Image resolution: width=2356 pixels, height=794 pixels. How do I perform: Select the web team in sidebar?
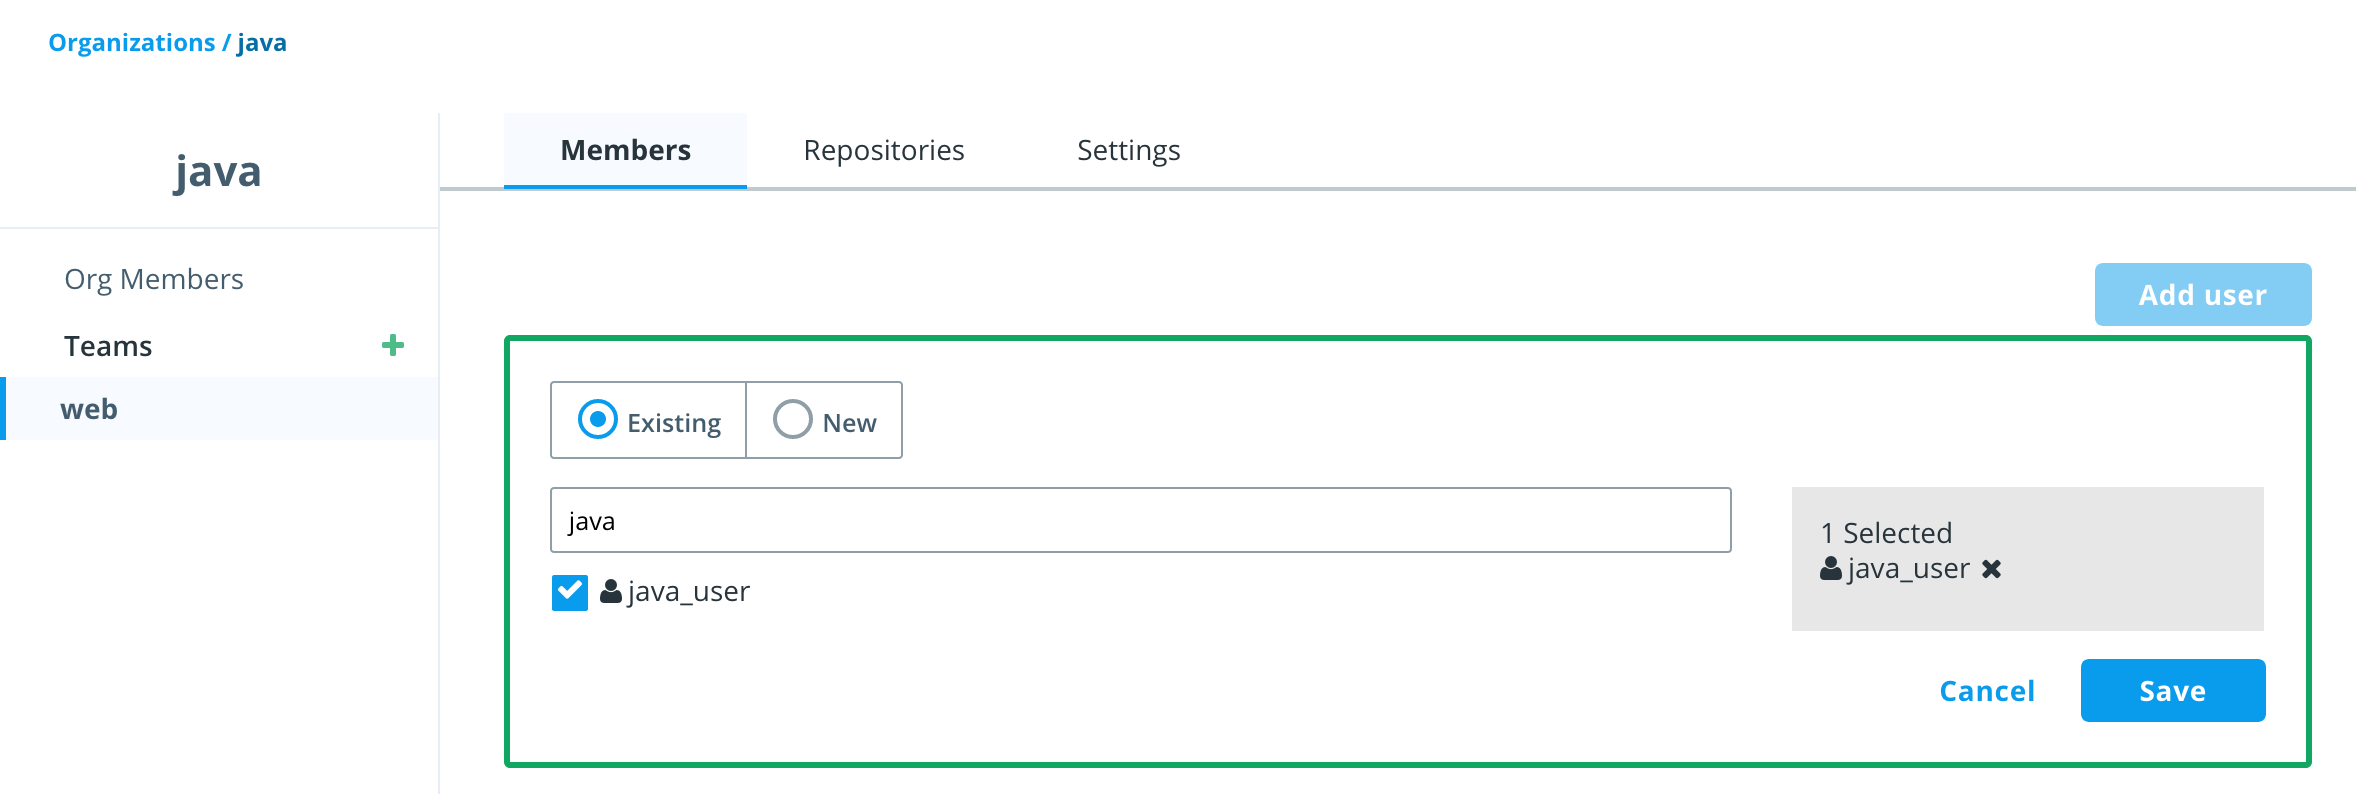point(220,409)
